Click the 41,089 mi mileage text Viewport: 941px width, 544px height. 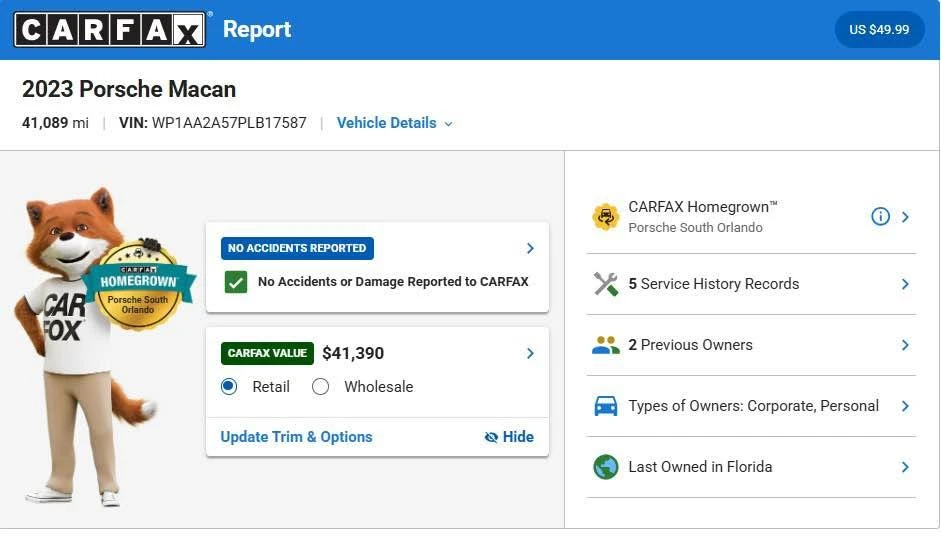55,123
